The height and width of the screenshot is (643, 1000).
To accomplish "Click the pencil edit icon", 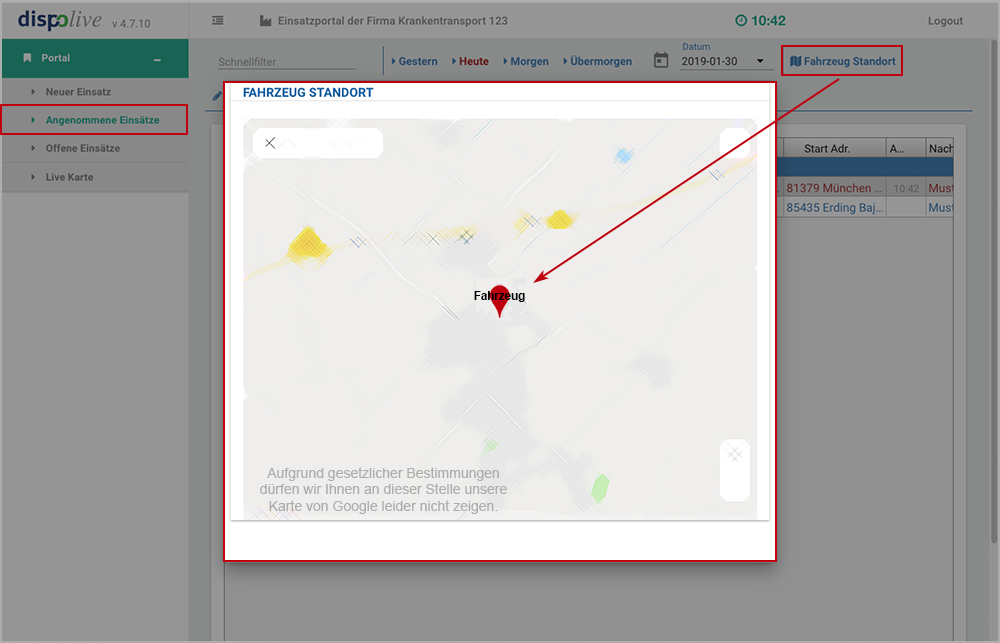I will pyautogui.click(x=217, y=96).
